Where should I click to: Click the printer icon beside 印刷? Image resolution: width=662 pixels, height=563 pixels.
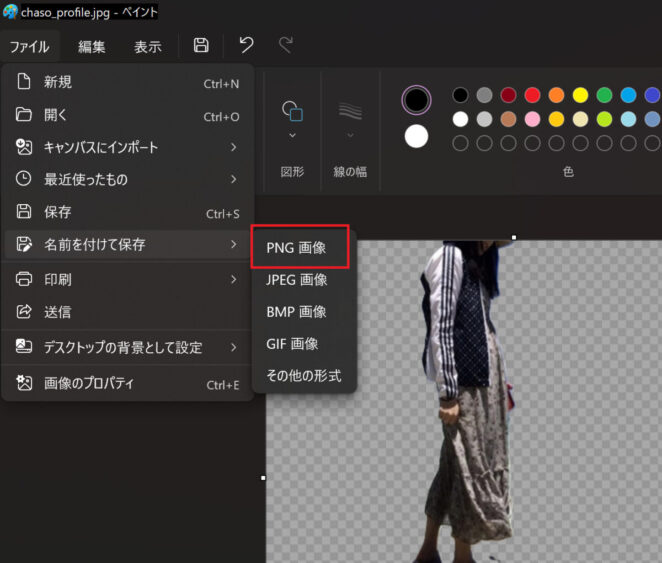point(24,279)
